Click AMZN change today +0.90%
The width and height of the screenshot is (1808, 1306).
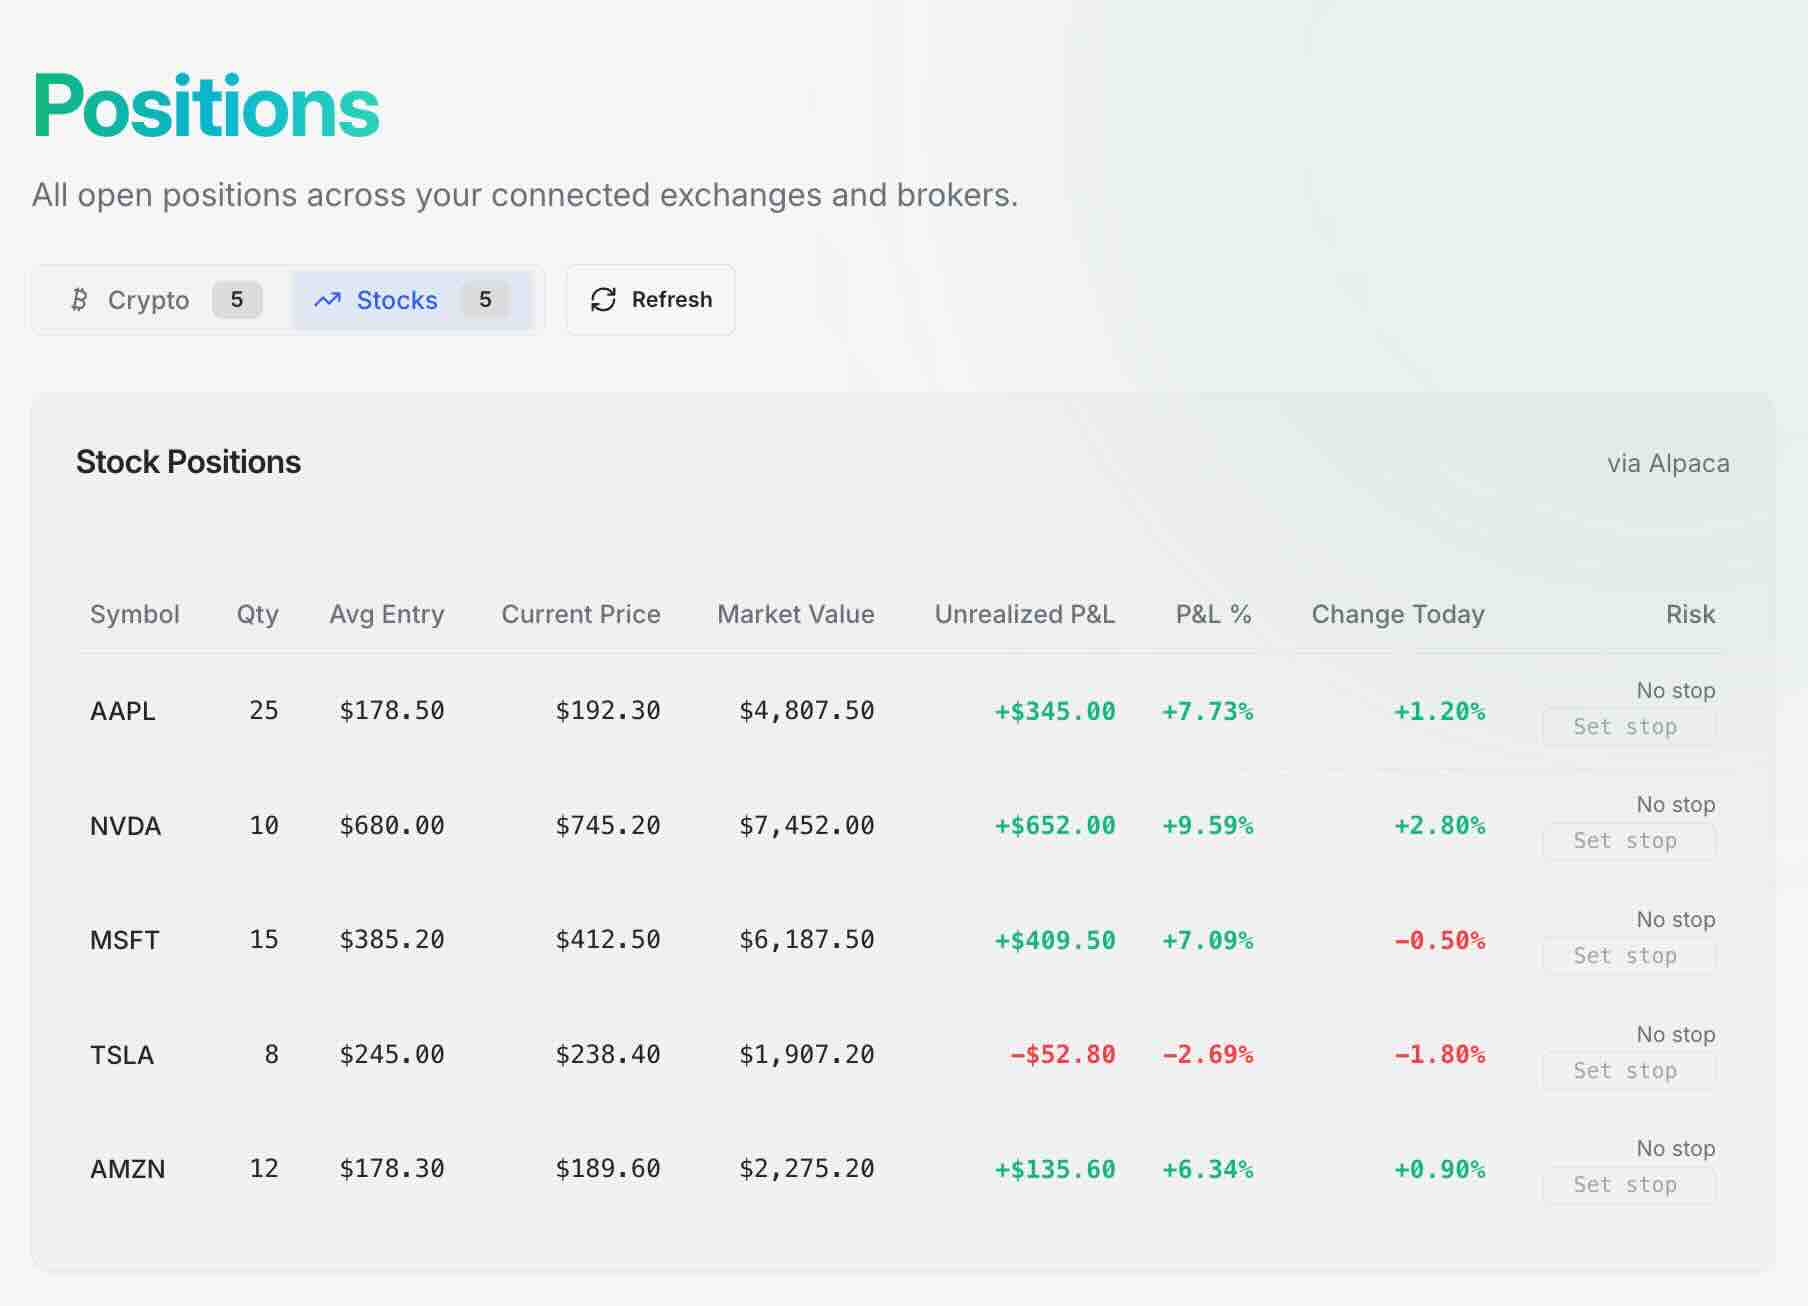coord(1440,1170)
